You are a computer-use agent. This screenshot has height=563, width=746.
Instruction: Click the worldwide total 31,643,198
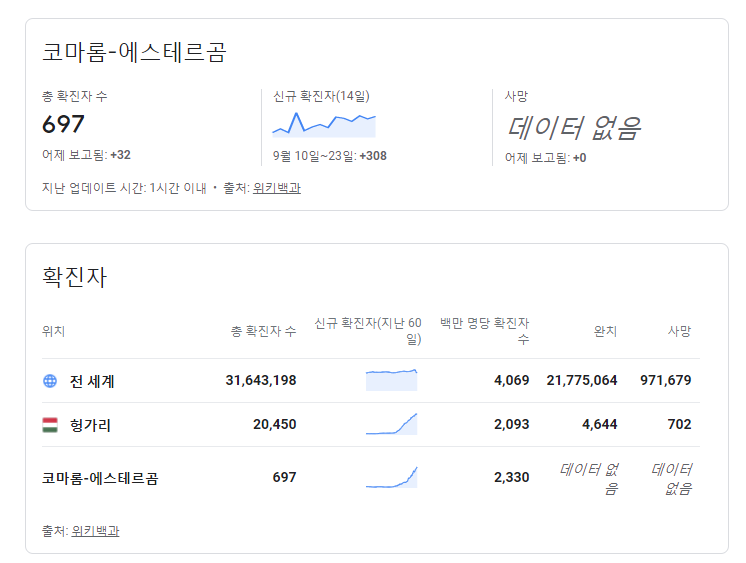click(261, 380)
